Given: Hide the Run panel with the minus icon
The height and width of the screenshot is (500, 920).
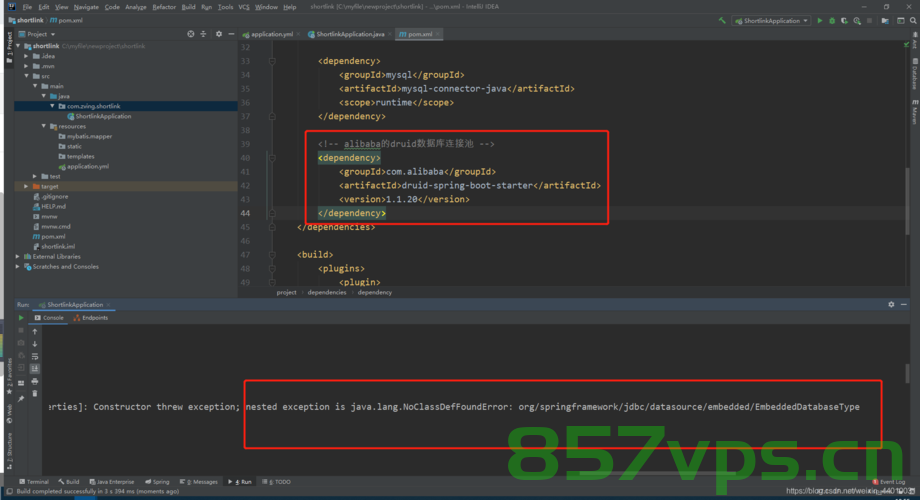Looking at the screenshot, I should [x=904, y=305].
